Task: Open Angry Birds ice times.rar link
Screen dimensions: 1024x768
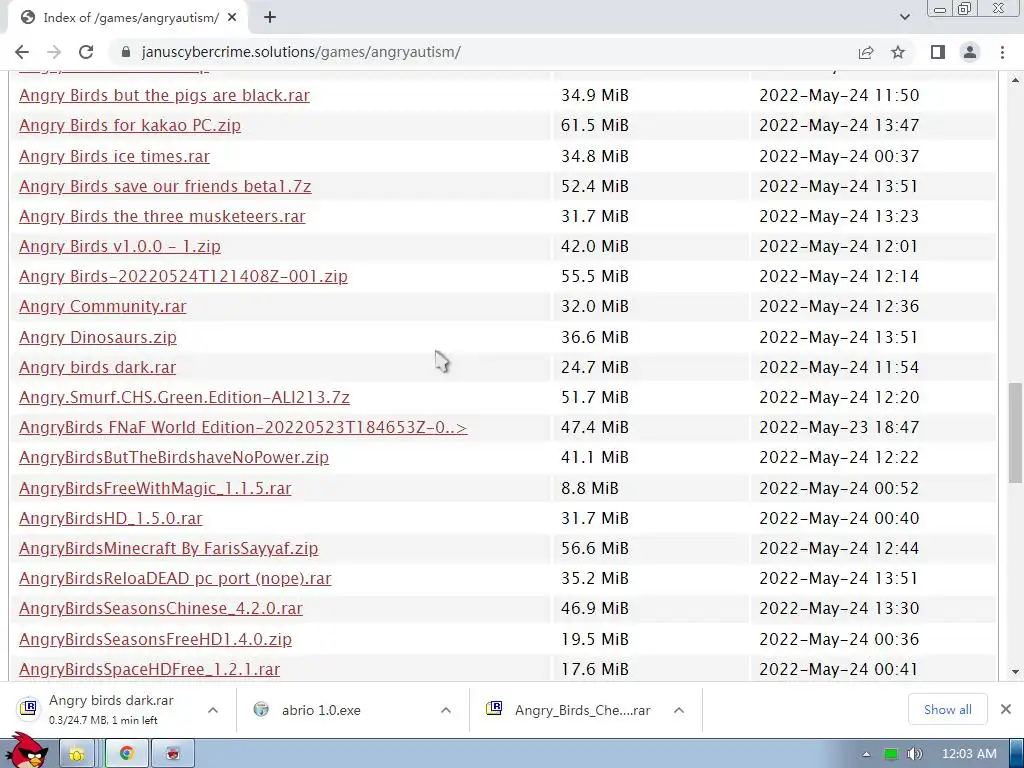Action: [x=114, y=157]
